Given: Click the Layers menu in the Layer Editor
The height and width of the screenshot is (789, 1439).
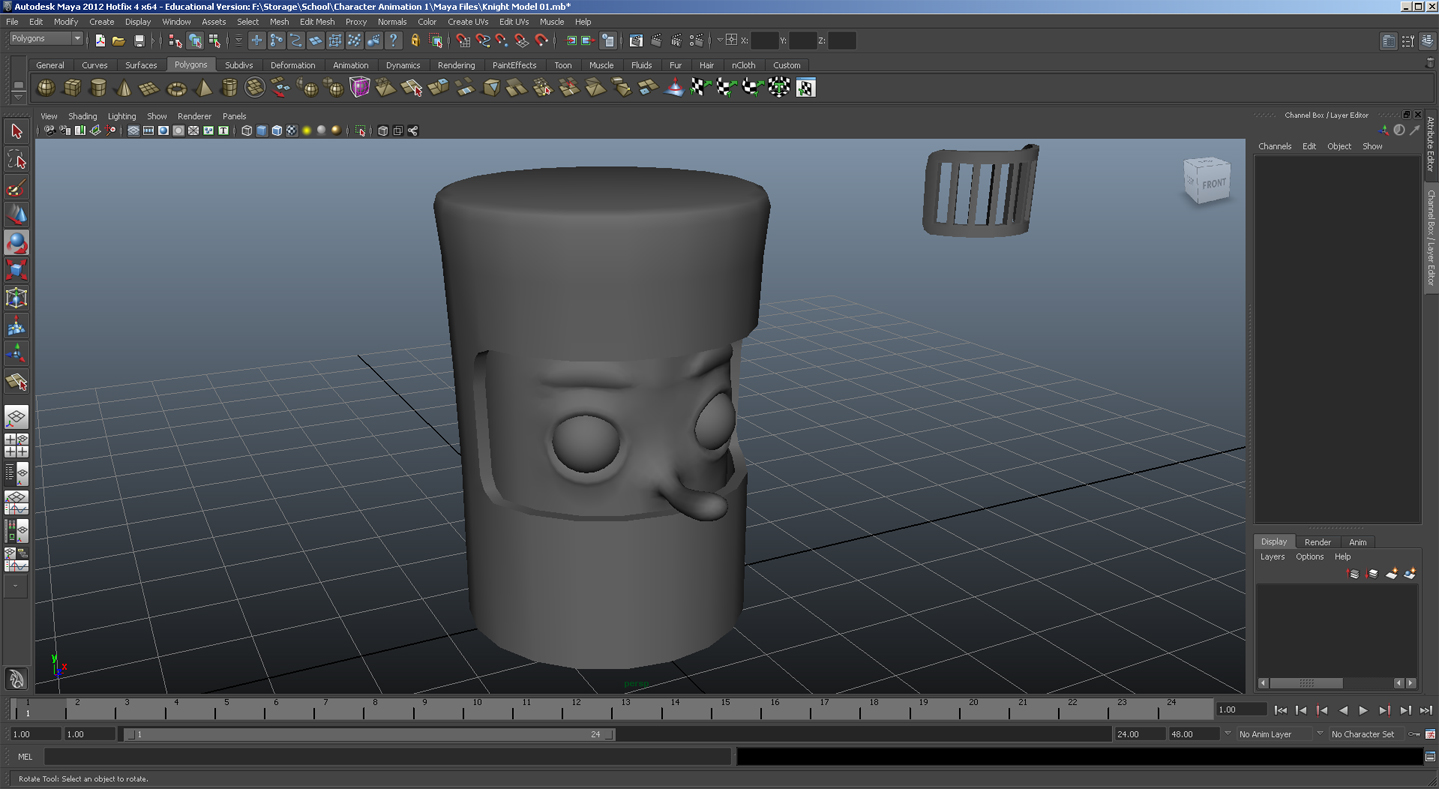Looking at the screenshot, I should [x=1271, y=557].
